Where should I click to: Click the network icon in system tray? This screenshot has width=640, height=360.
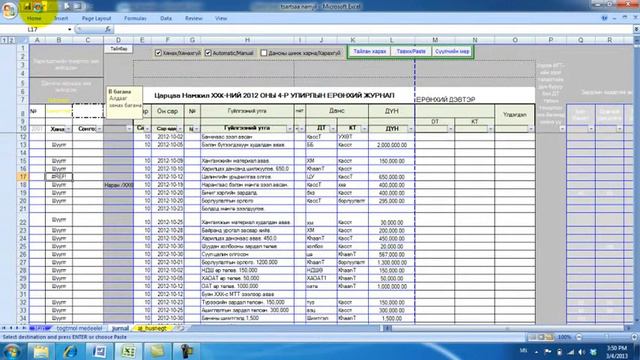571,352
